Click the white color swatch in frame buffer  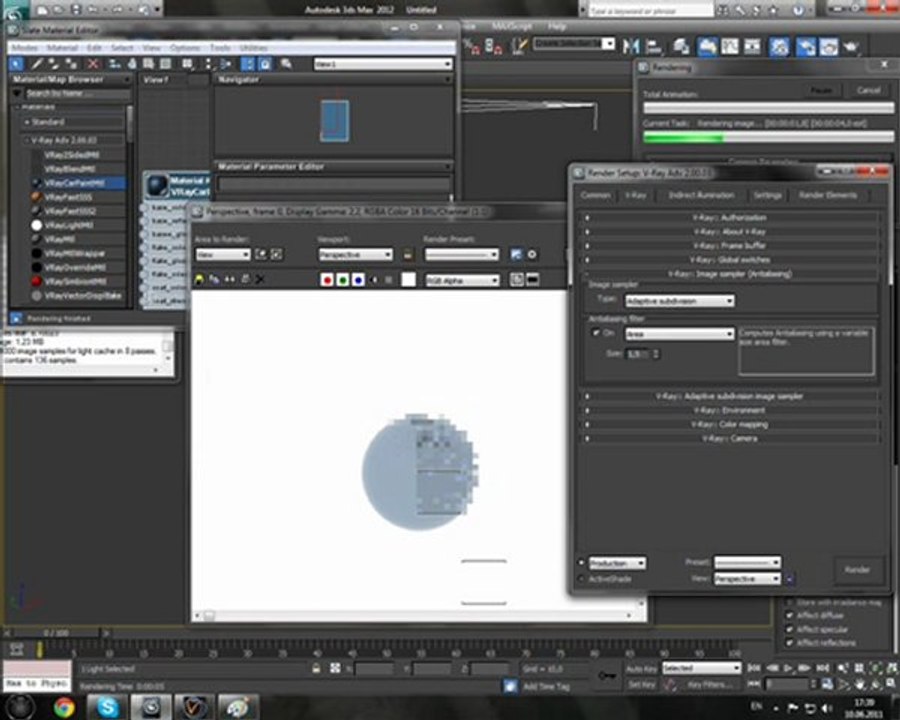click(x=408, y=281)
